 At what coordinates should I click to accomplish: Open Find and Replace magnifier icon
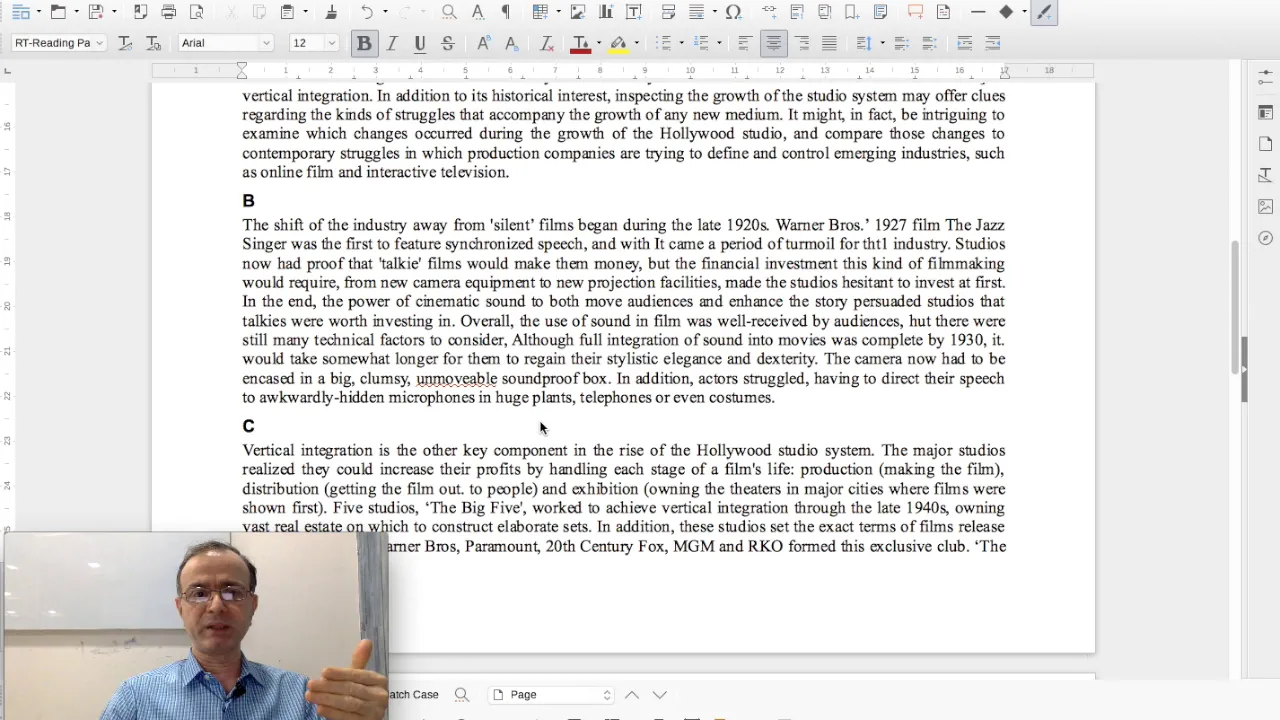[x=449, y=12]
